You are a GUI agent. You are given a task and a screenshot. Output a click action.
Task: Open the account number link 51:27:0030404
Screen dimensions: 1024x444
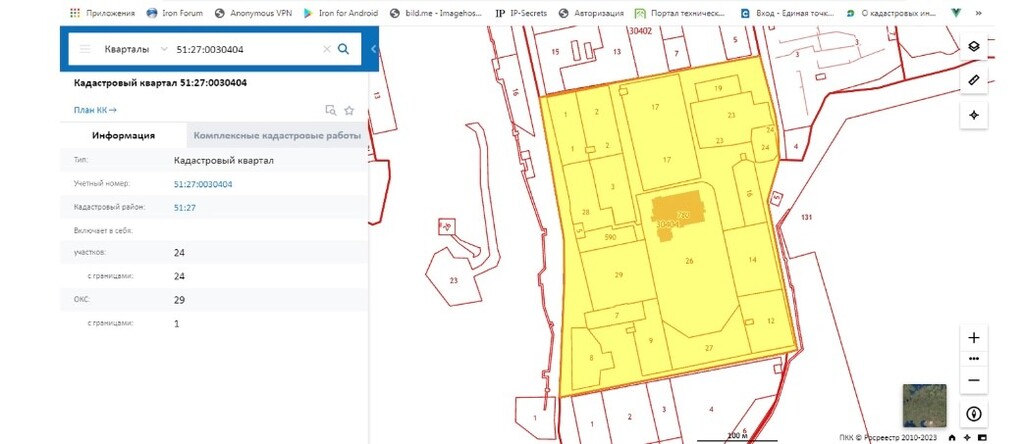coord(203,184)
